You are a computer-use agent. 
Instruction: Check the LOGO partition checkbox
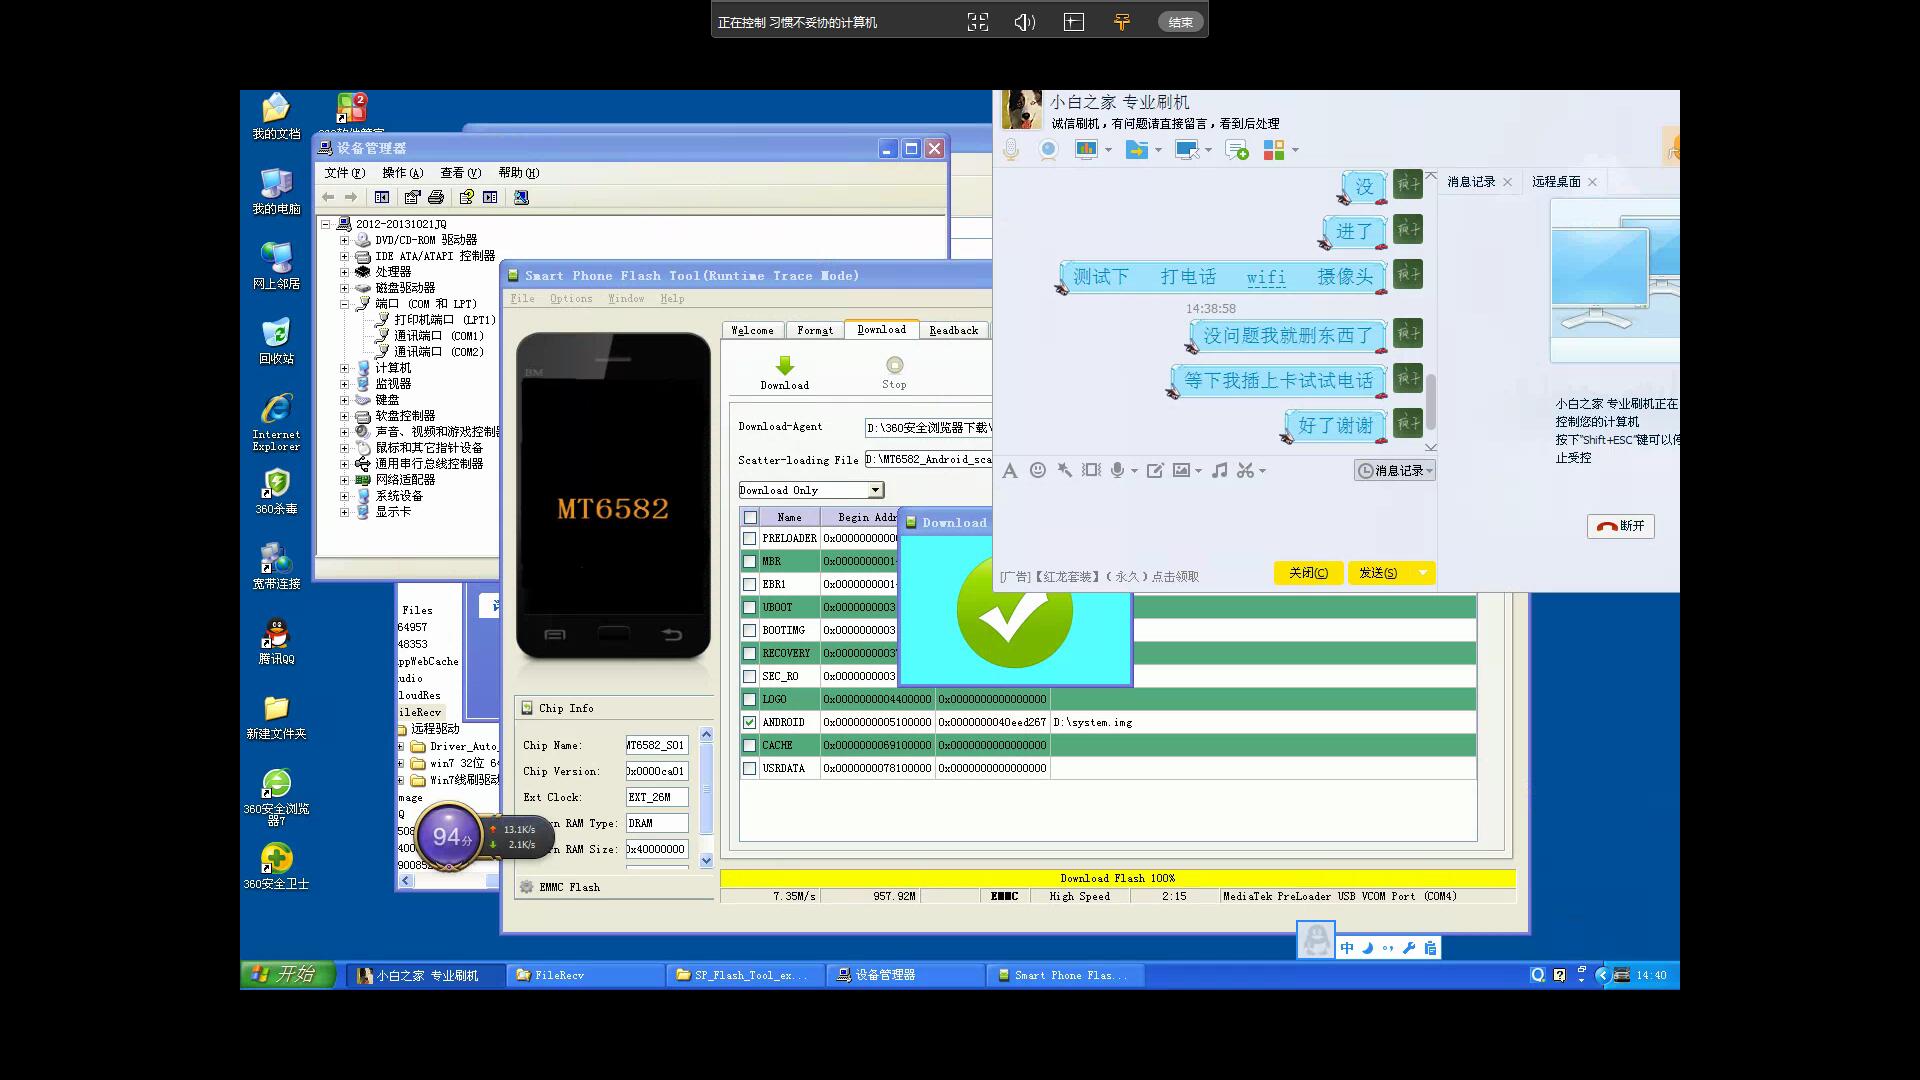(749, 699)
